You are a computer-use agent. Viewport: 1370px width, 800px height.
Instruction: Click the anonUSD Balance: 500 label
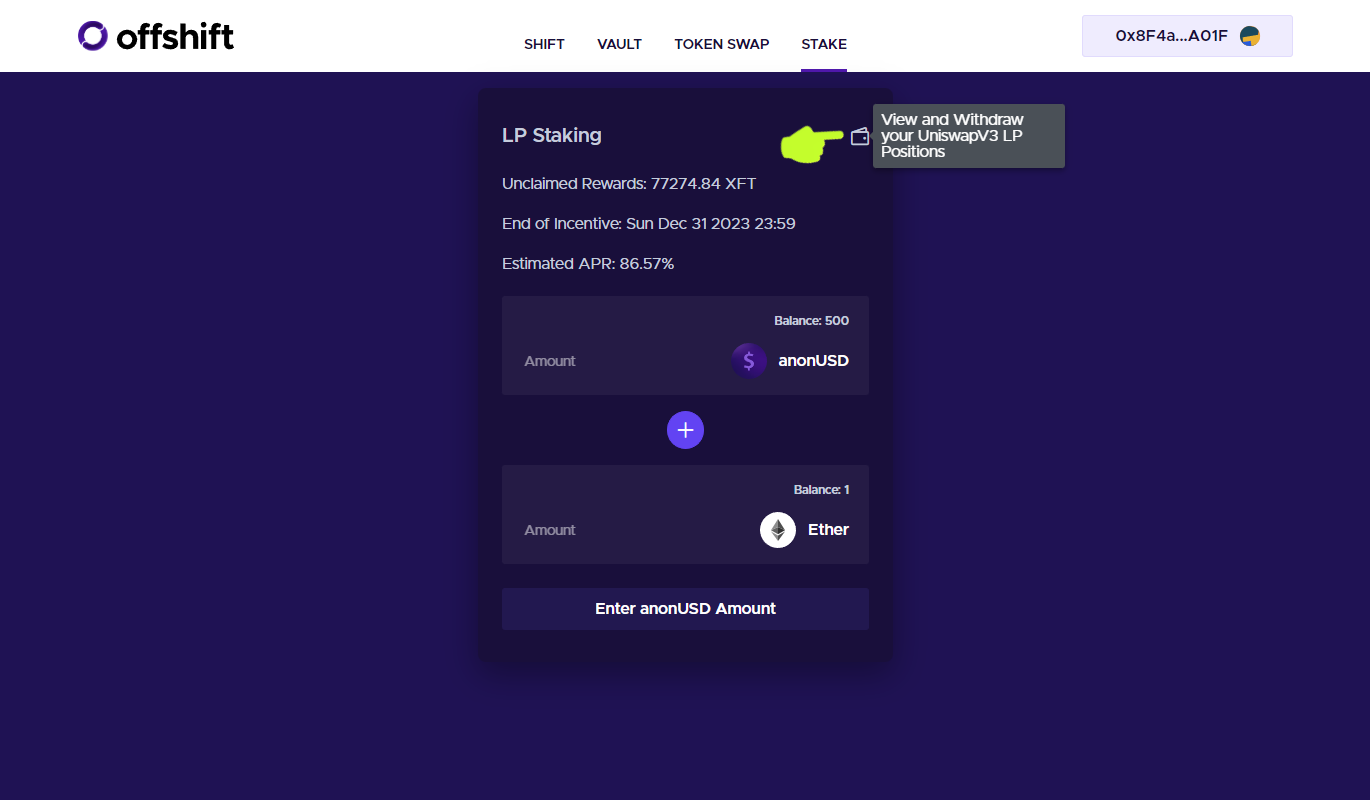[811, 321]
